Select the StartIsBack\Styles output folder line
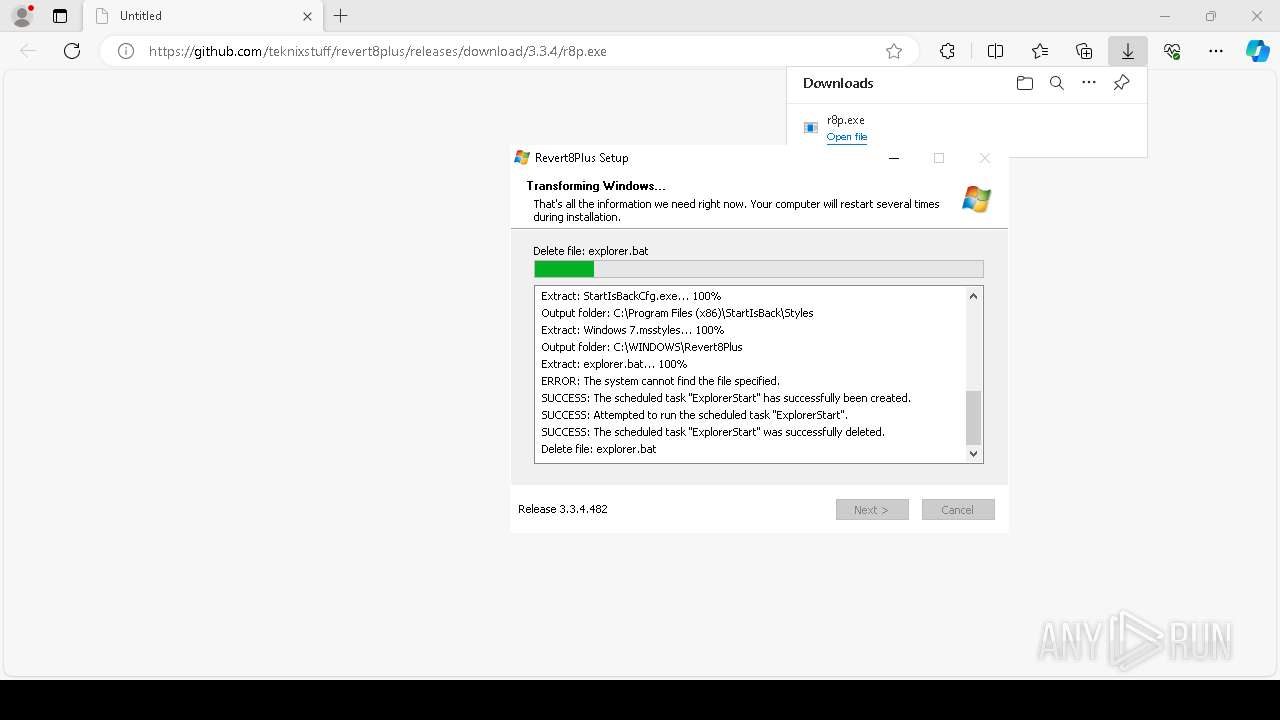Viewport: 1280px width, 720px height. pos(677,313)
